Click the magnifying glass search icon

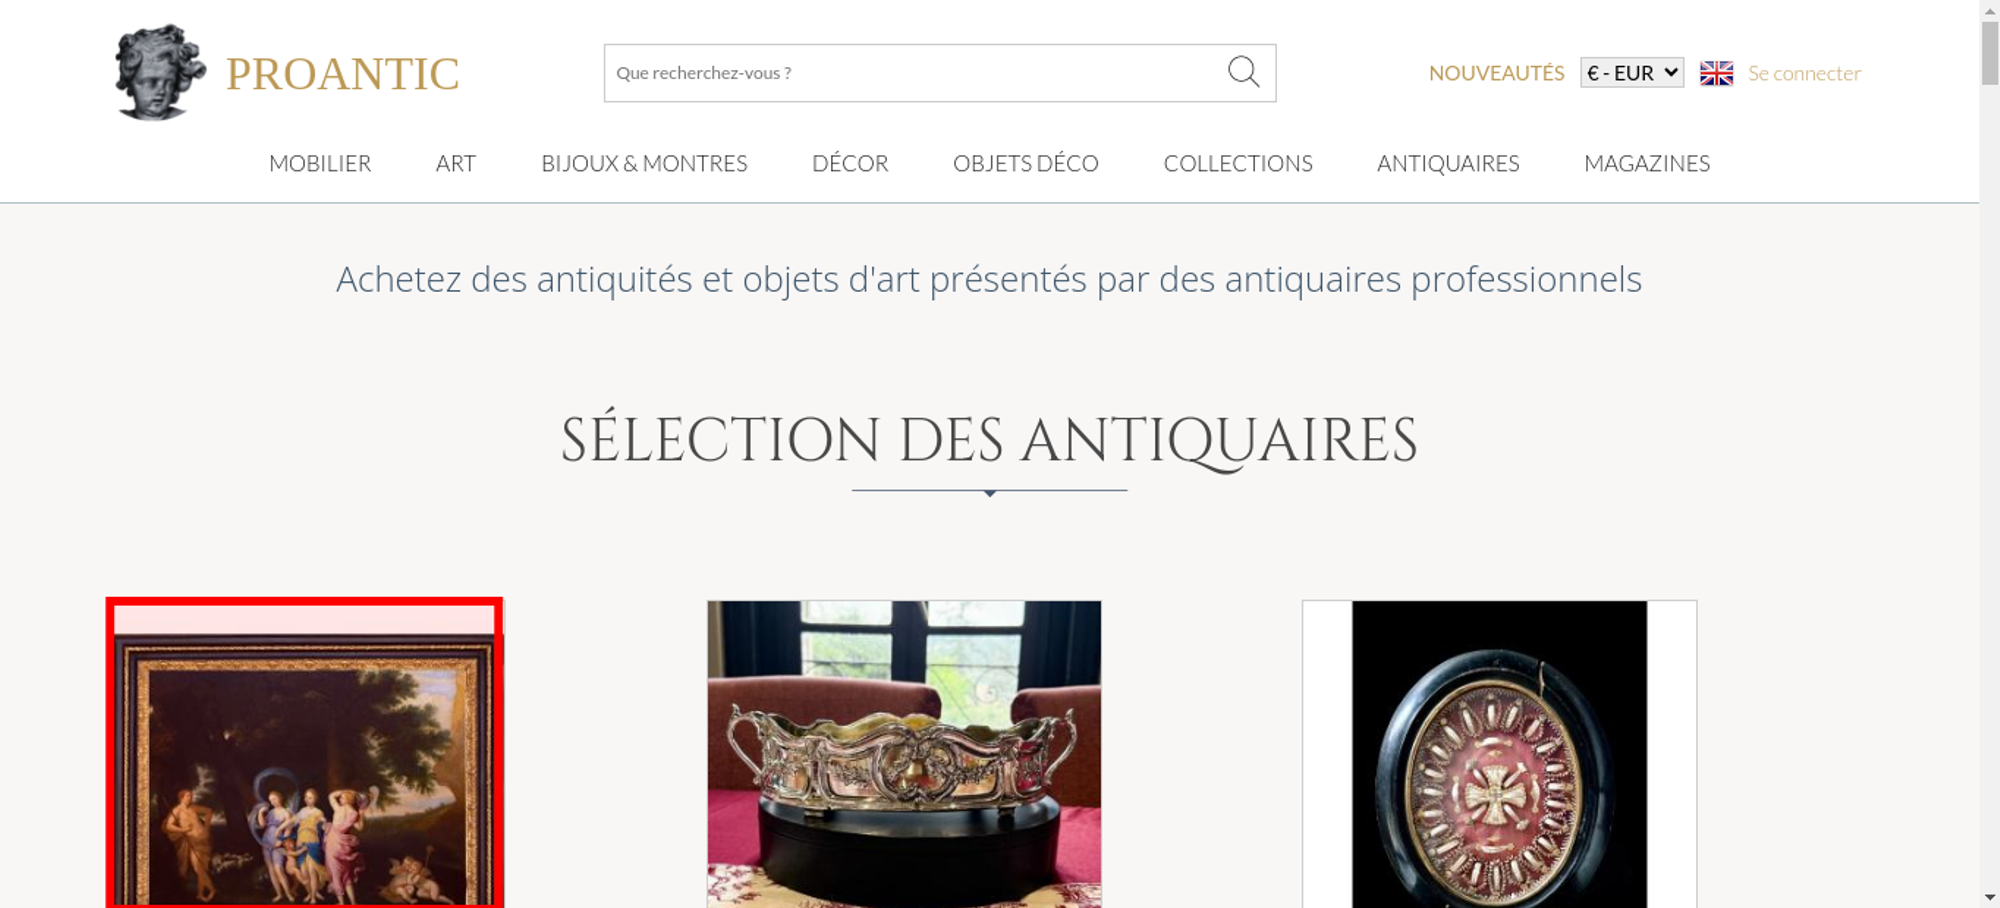[1243, 72]
